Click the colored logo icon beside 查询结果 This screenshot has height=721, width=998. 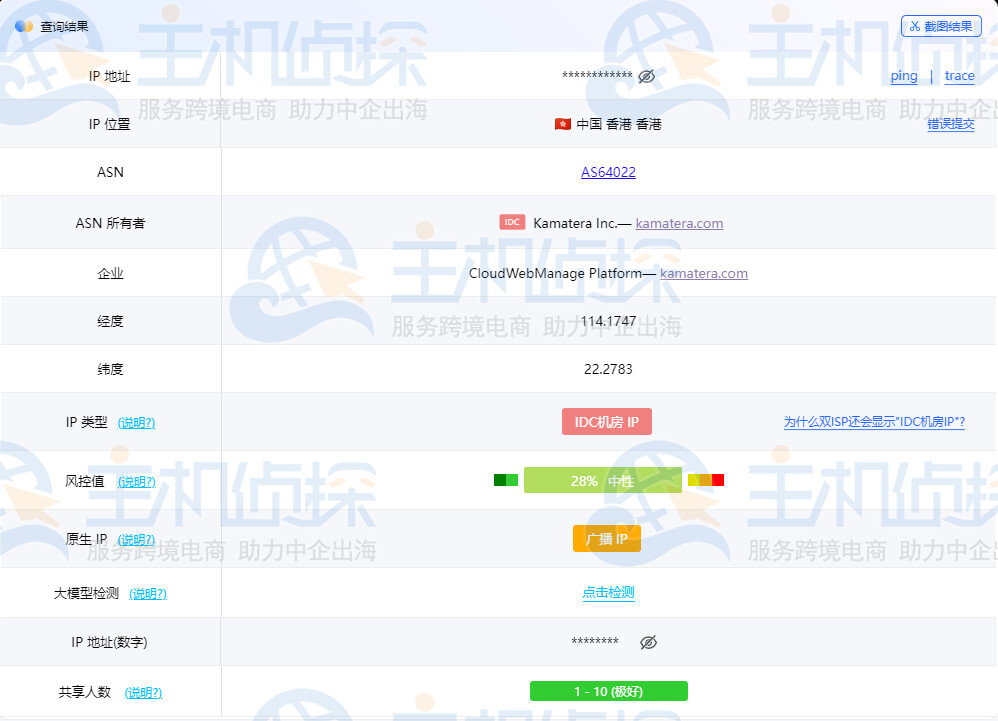pyautogui.click(x=25, y=25)
